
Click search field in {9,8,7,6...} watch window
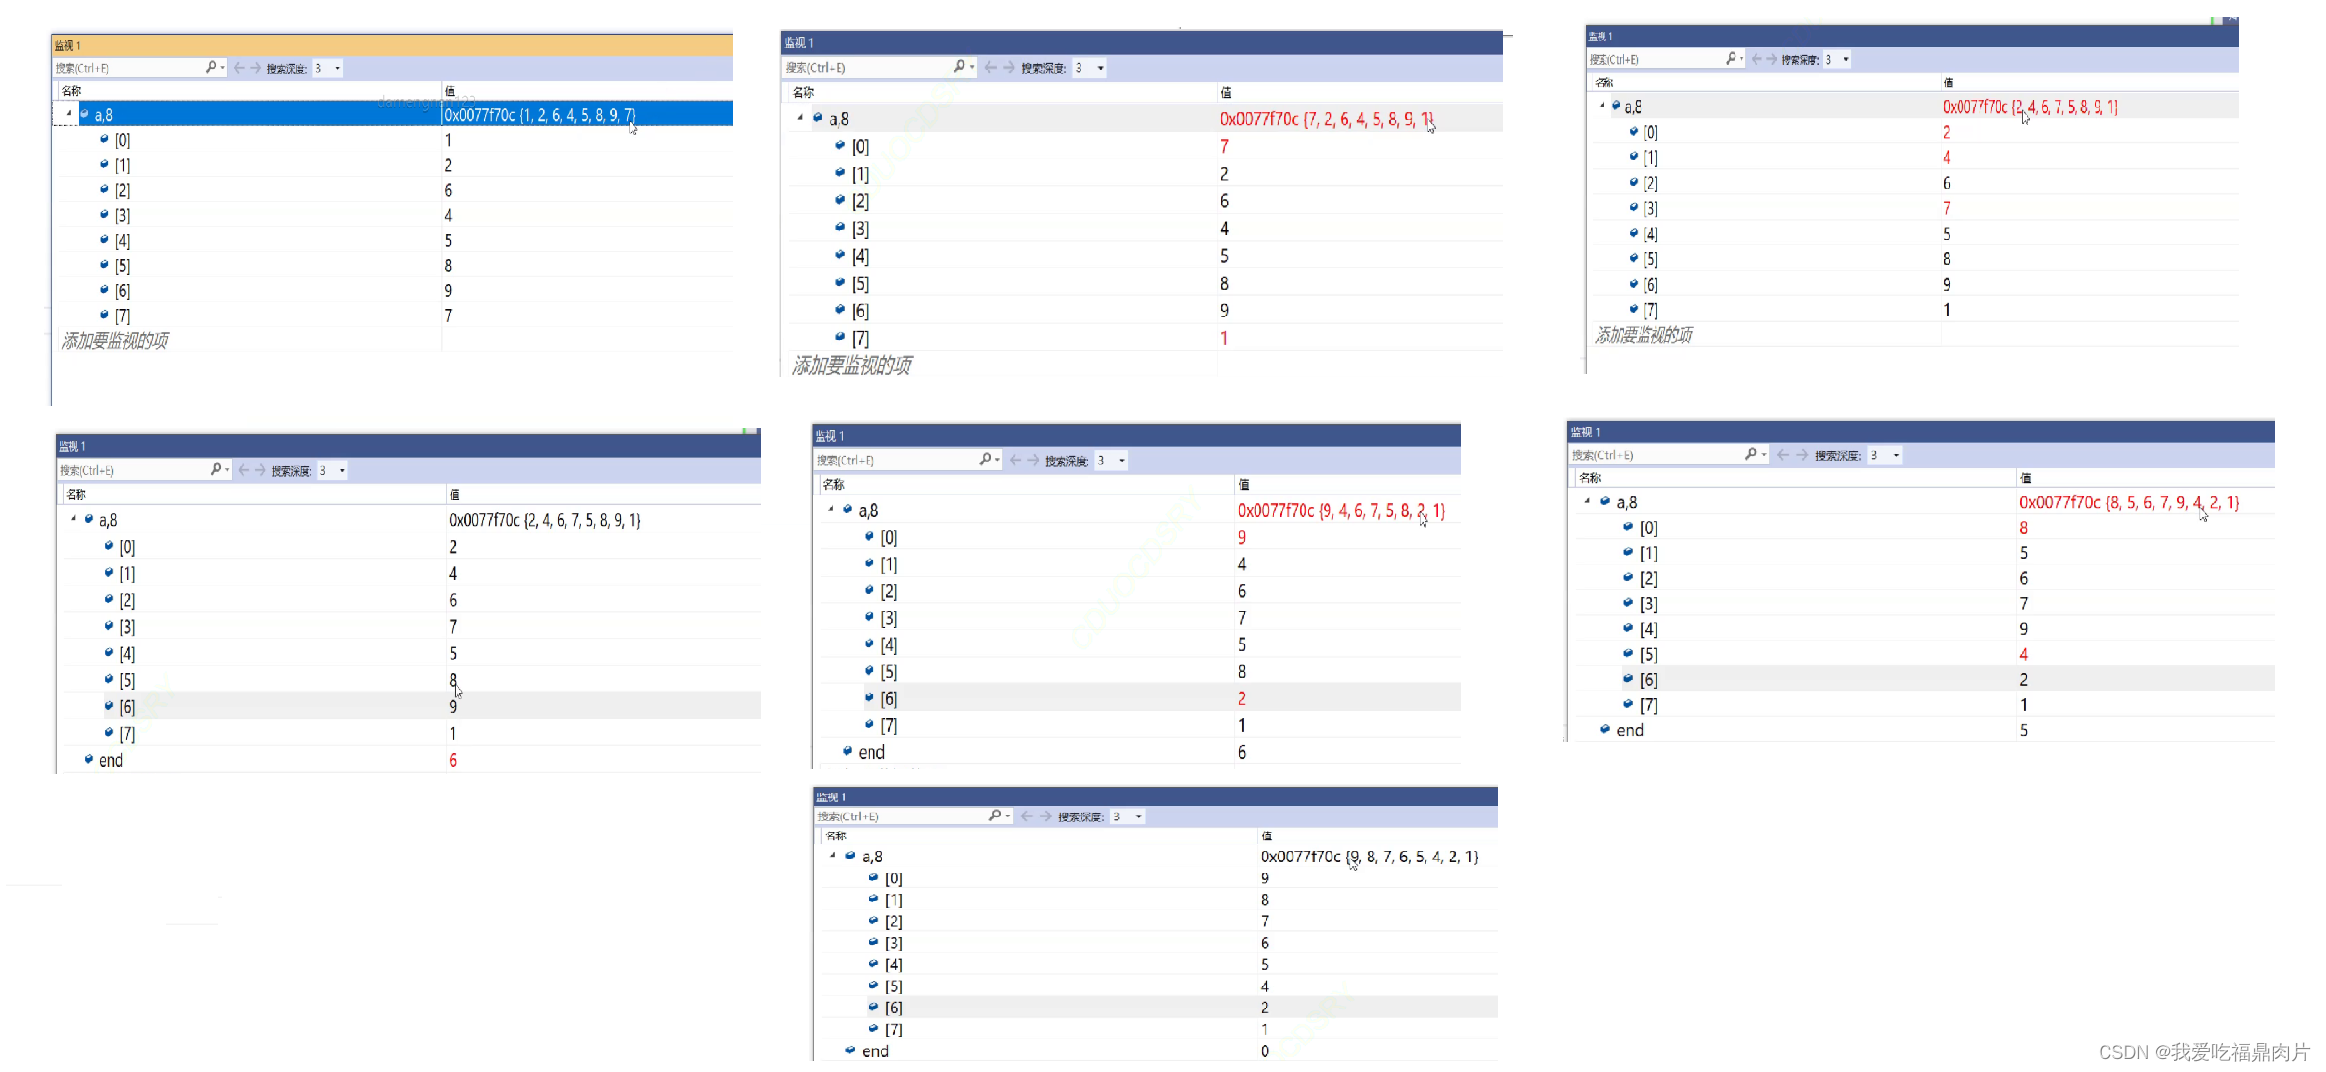click(901, 817)
